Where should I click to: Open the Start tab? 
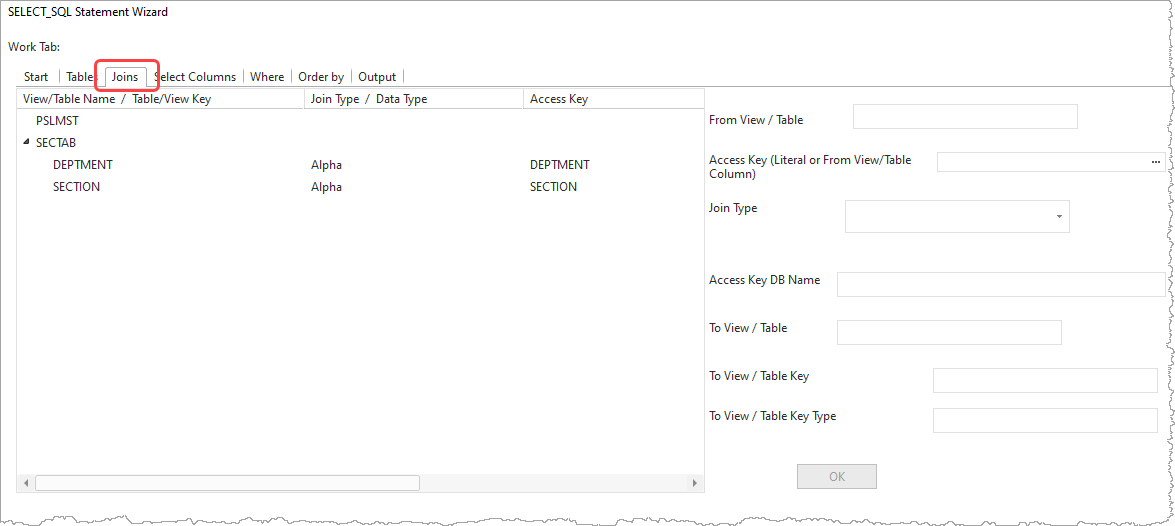(36, 77)
